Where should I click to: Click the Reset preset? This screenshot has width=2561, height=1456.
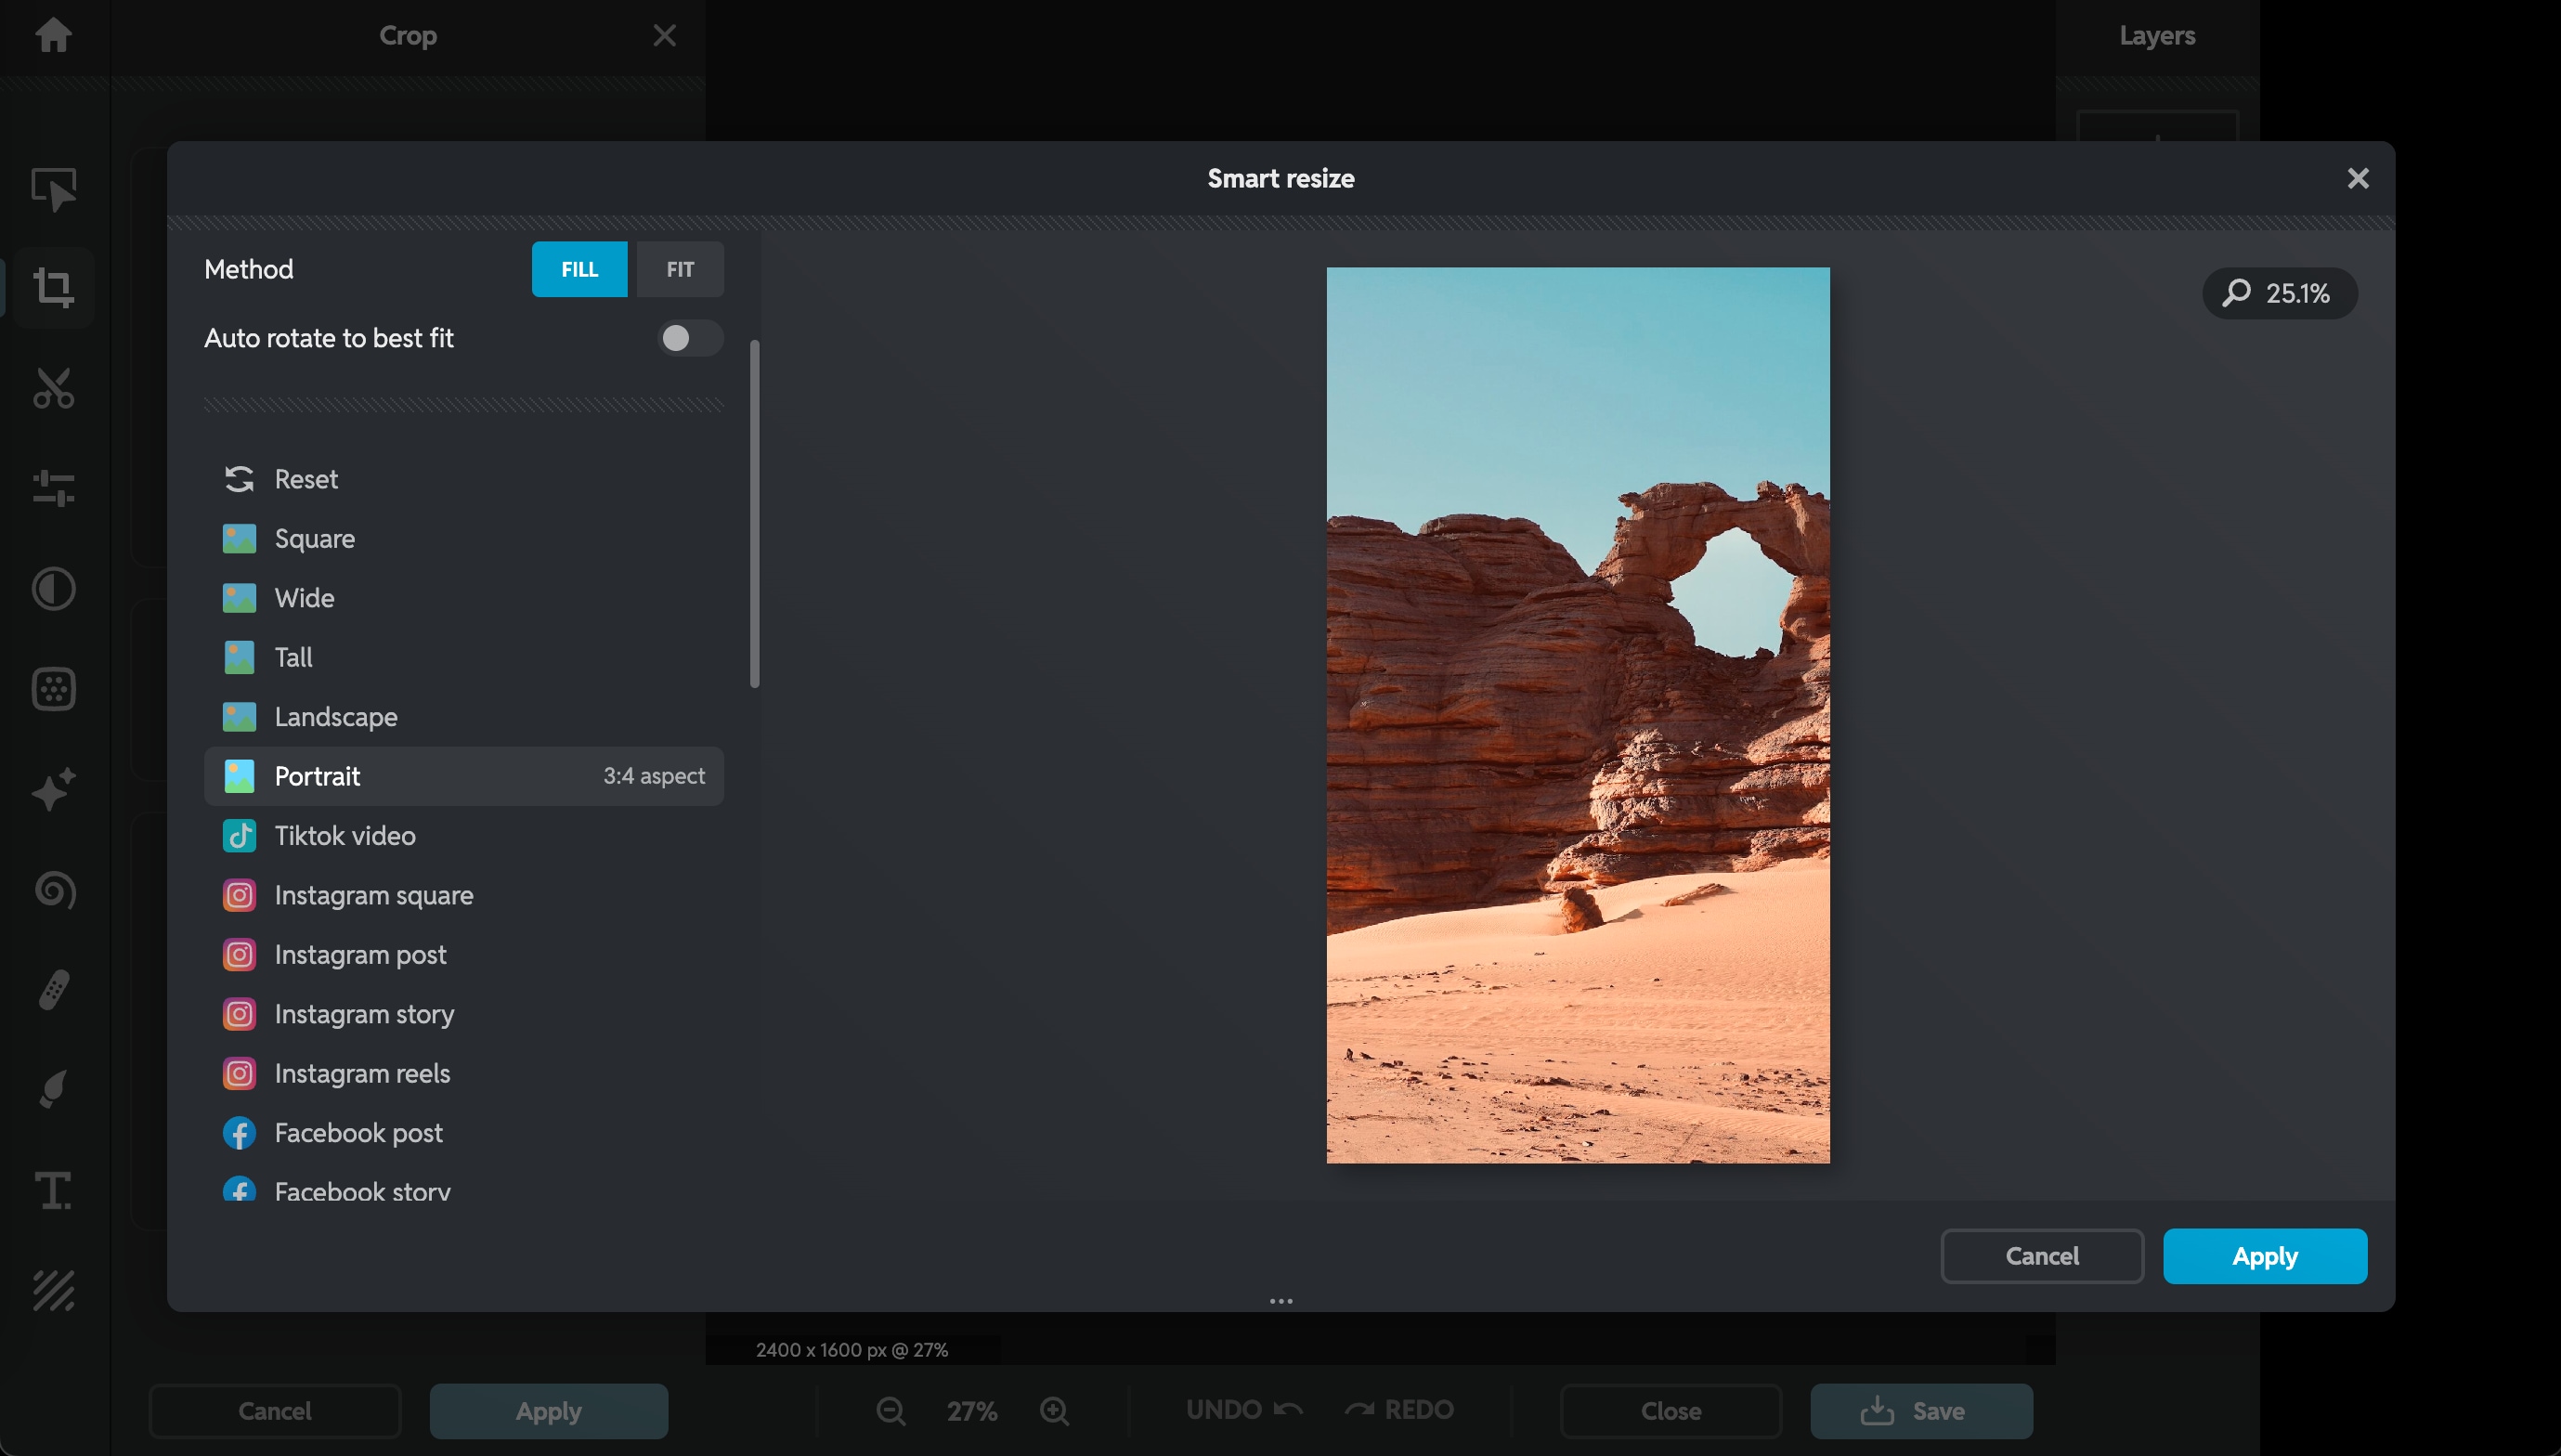click(x=463, y=479)
